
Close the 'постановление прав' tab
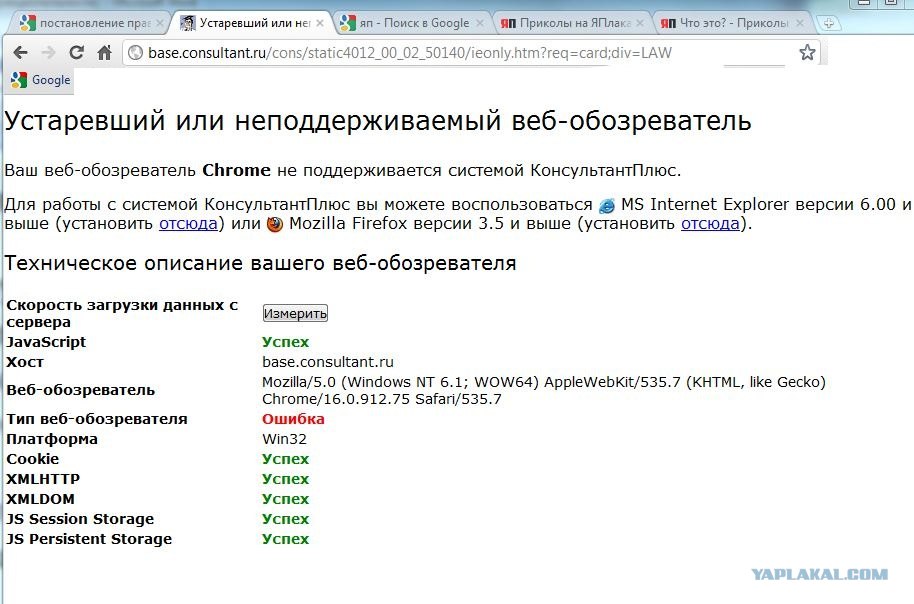pyautogui.click(x=159, y=23)
